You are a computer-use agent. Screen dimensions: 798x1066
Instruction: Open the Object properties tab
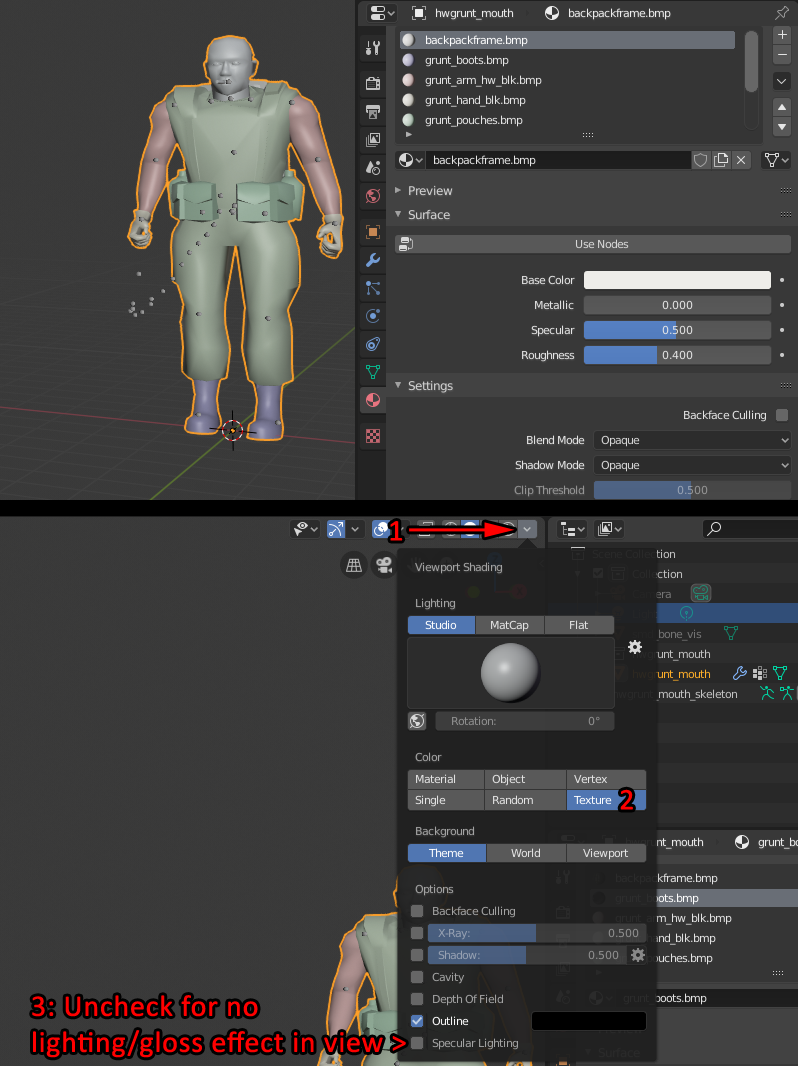click(x=372, y=232)
